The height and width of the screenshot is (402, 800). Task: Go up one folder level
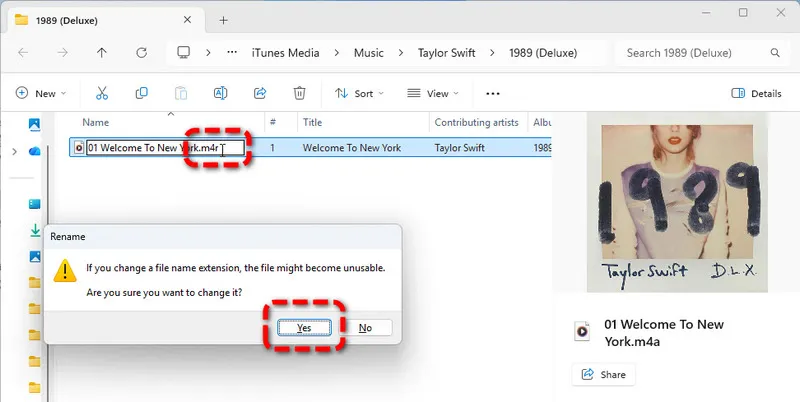tap(102, 53)
